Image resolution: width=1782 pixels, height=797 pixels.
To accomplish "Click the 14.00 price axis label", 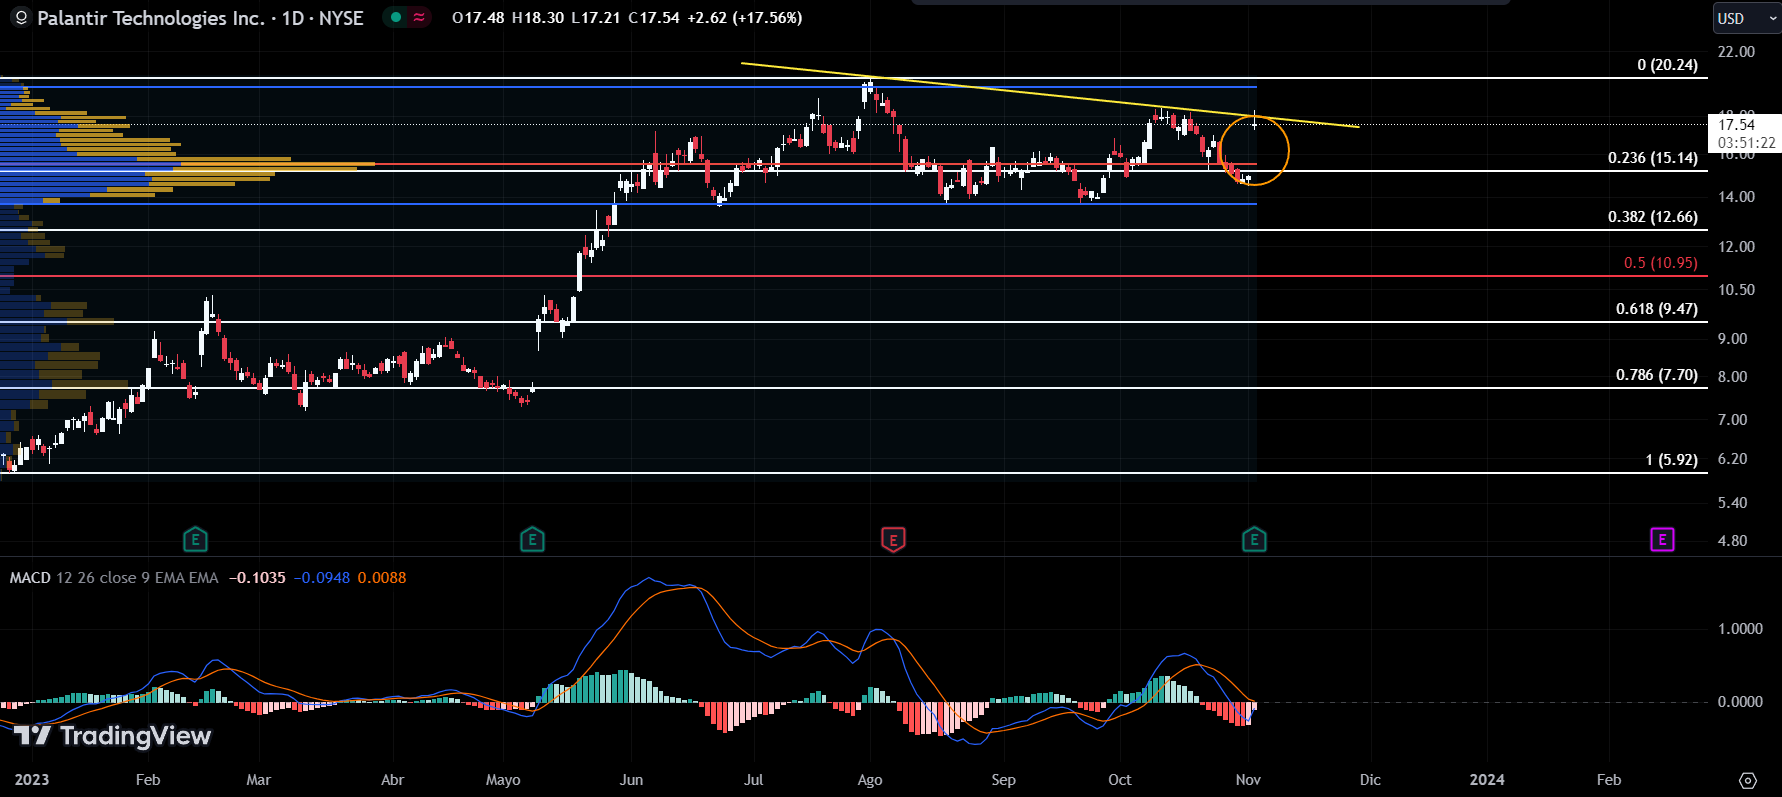I will pos(1736,197).
